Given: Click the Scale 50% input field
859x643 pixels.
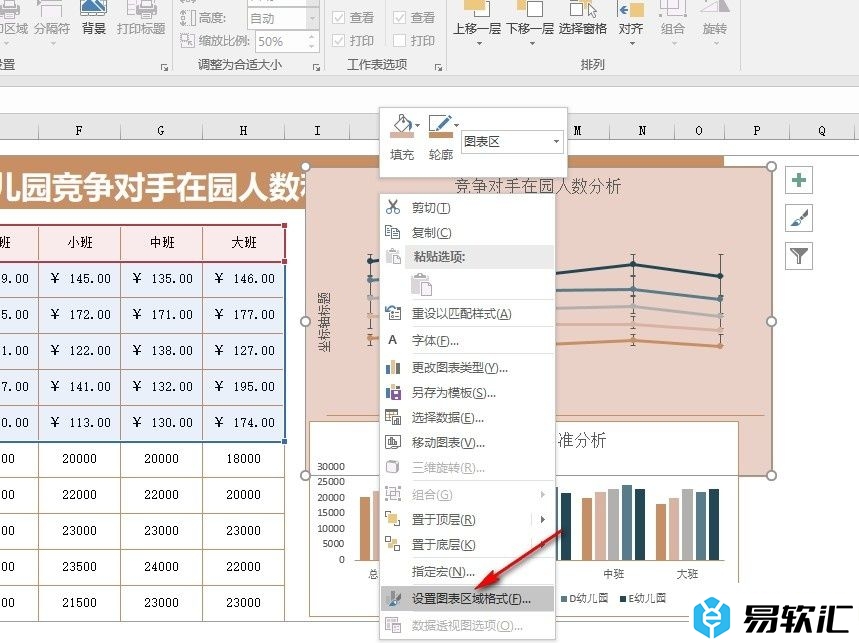Looking at the screenshot, I should (x=282, y=41).
